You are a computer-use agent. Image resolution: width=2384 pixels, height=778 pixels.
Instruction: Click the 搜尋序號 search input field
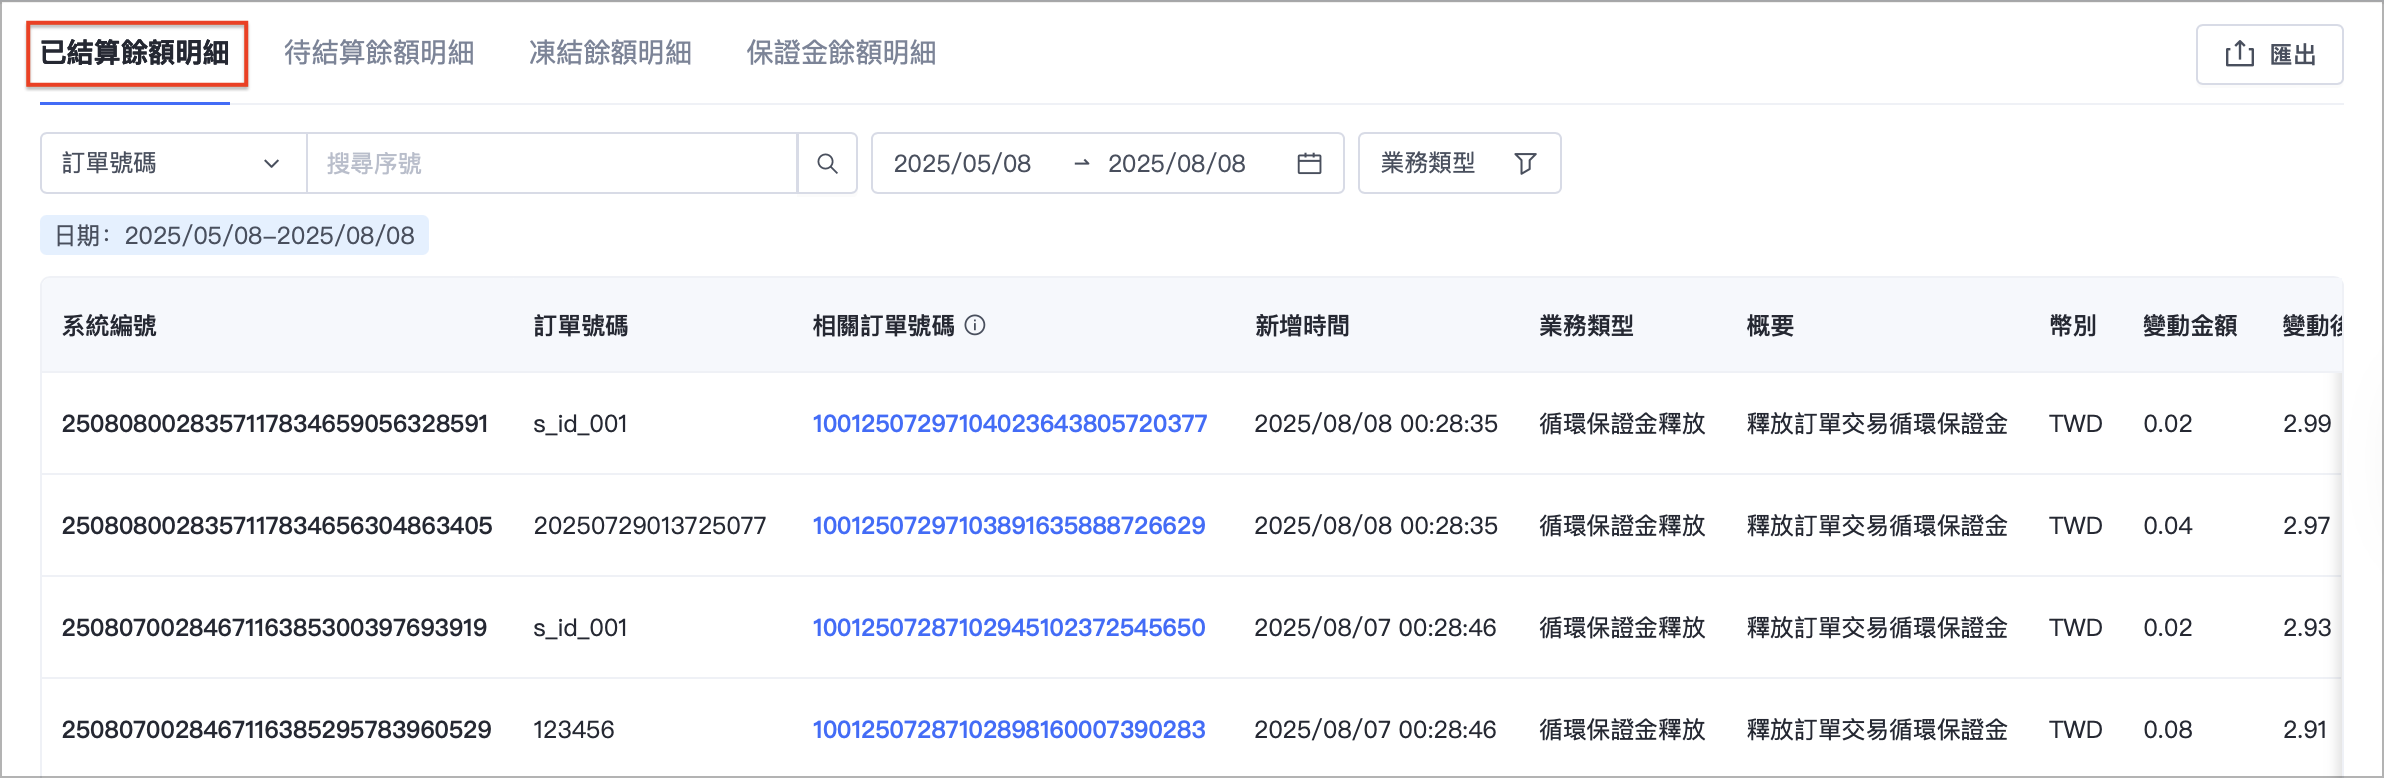coord(552,163)
